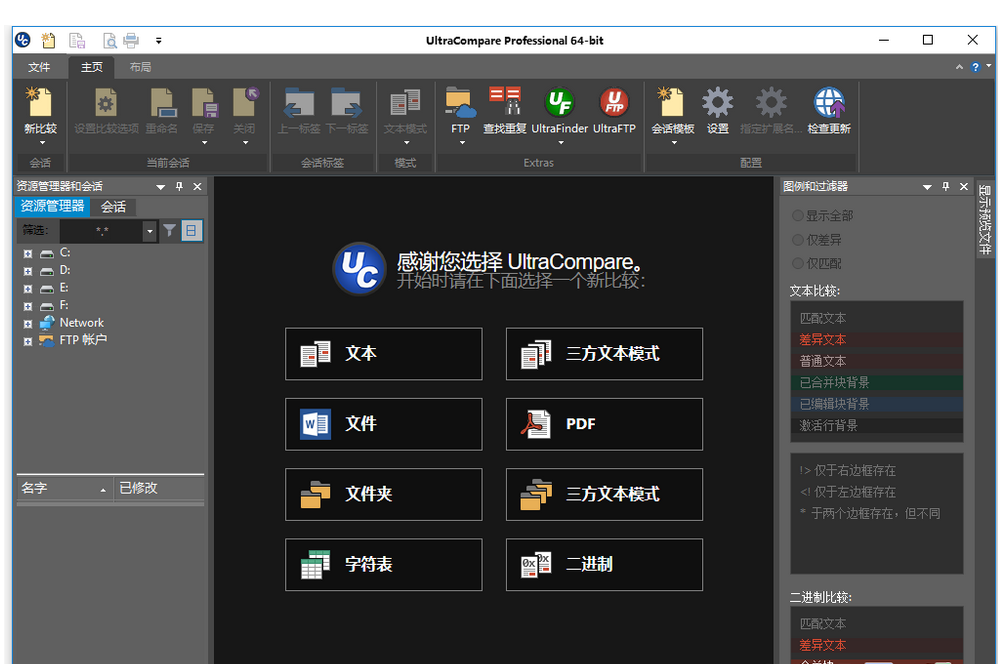
Task: Start a 文本 text comparison
Action: pyautogui.click(x=384, y=354)
